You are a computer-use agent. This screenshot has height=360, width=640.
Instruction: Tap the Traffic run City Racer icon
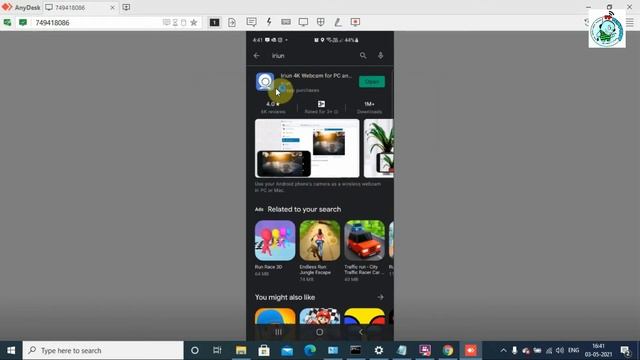(x=364, y=240)
